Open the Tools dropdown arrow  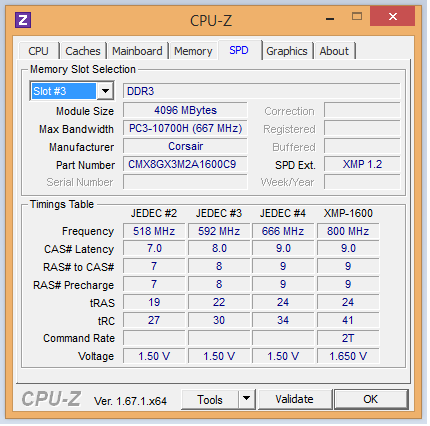coord(246,399)
